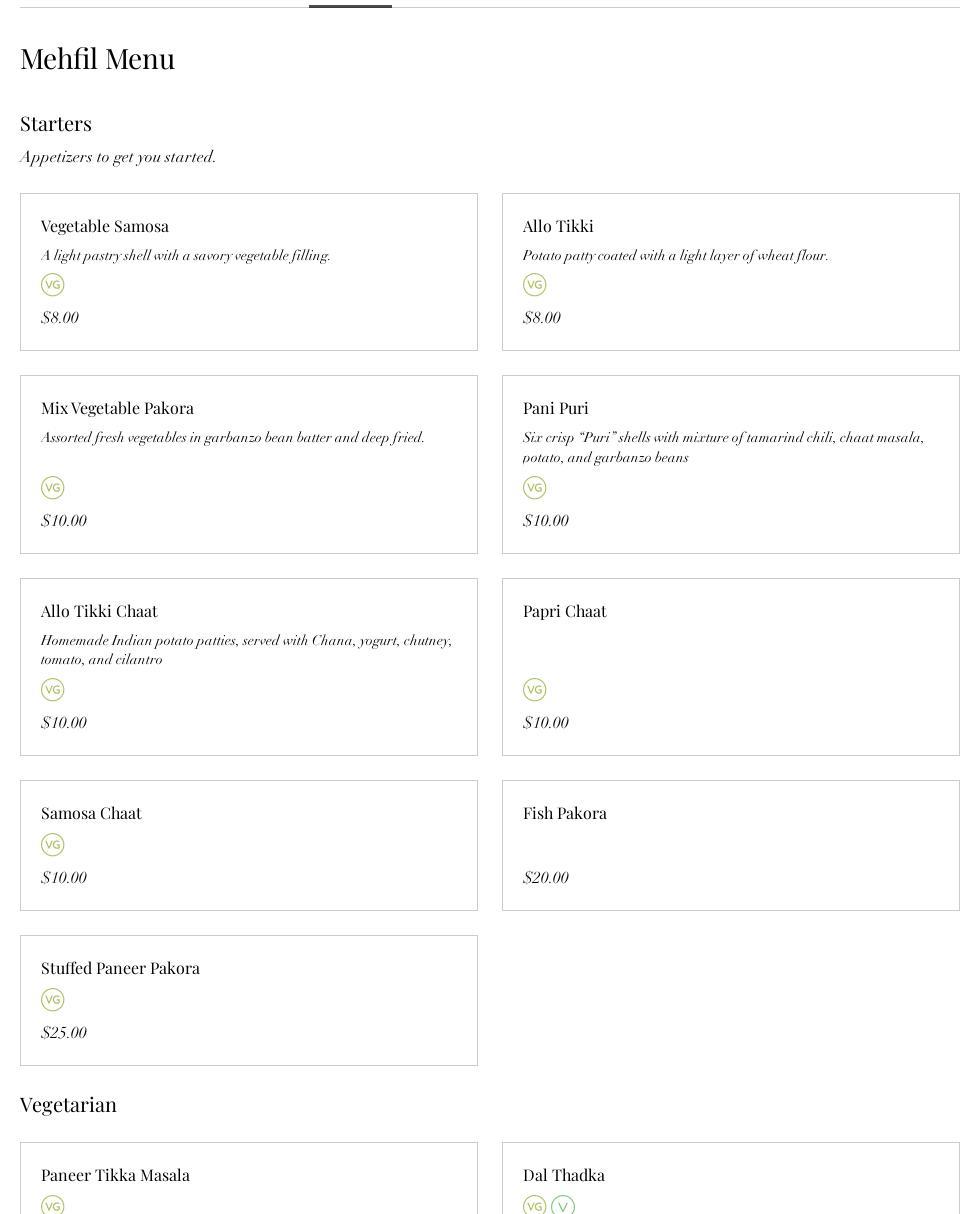Click the vegetarian icon under Samosa Chaat

coord(53,845)
